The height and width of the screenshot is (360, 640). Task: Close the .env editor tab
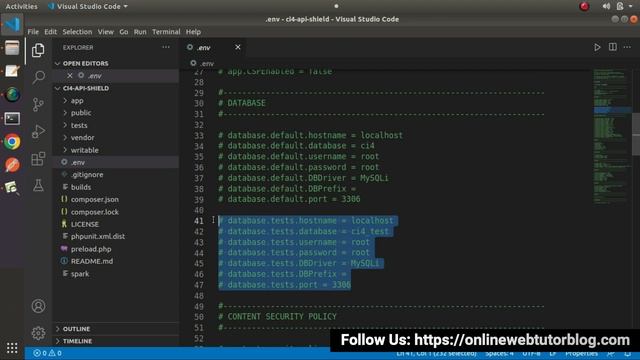[238, 47]
